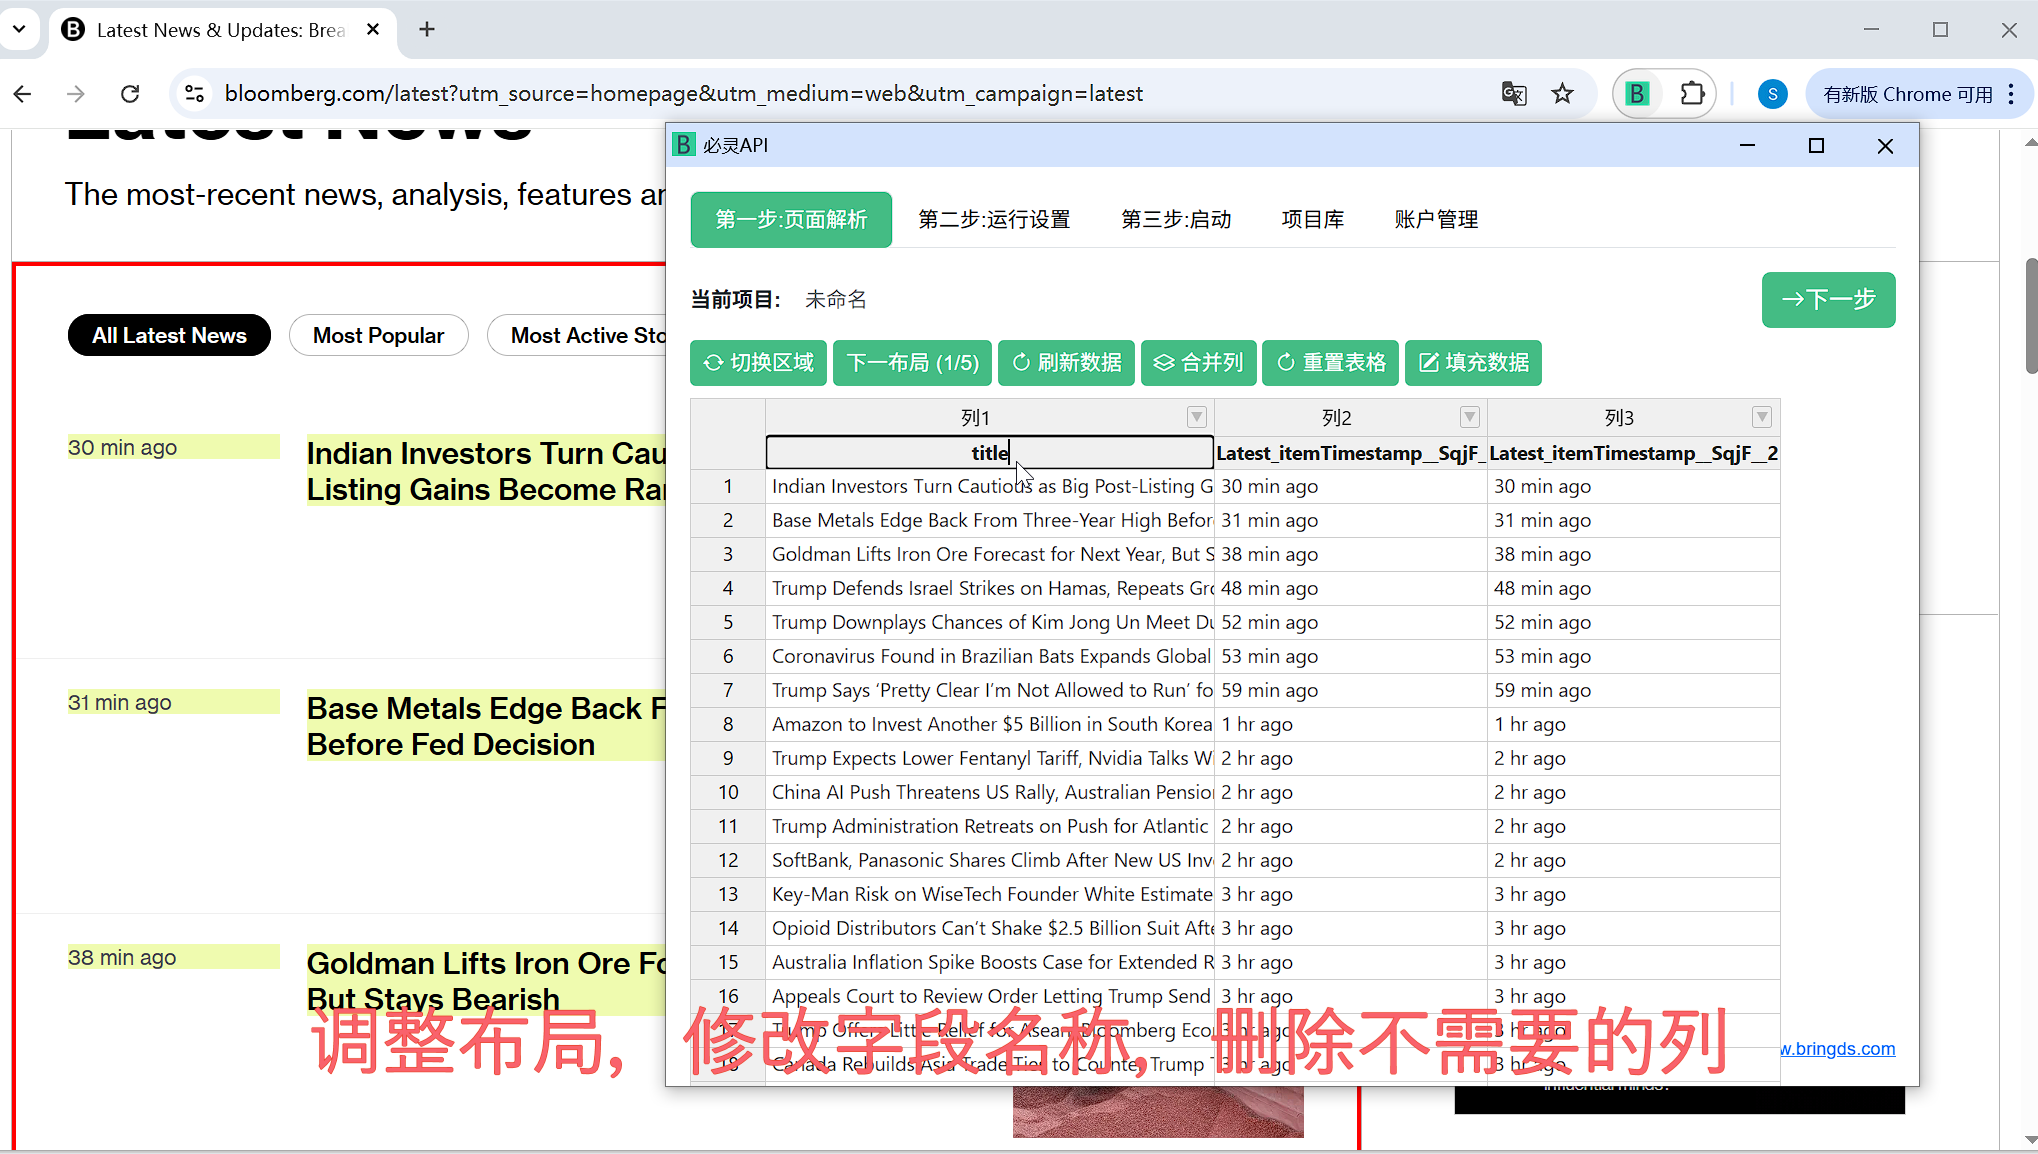Bookmark this page with the star icon
This screenshot has width=2038, height=1154.
tap(1562, 94)
